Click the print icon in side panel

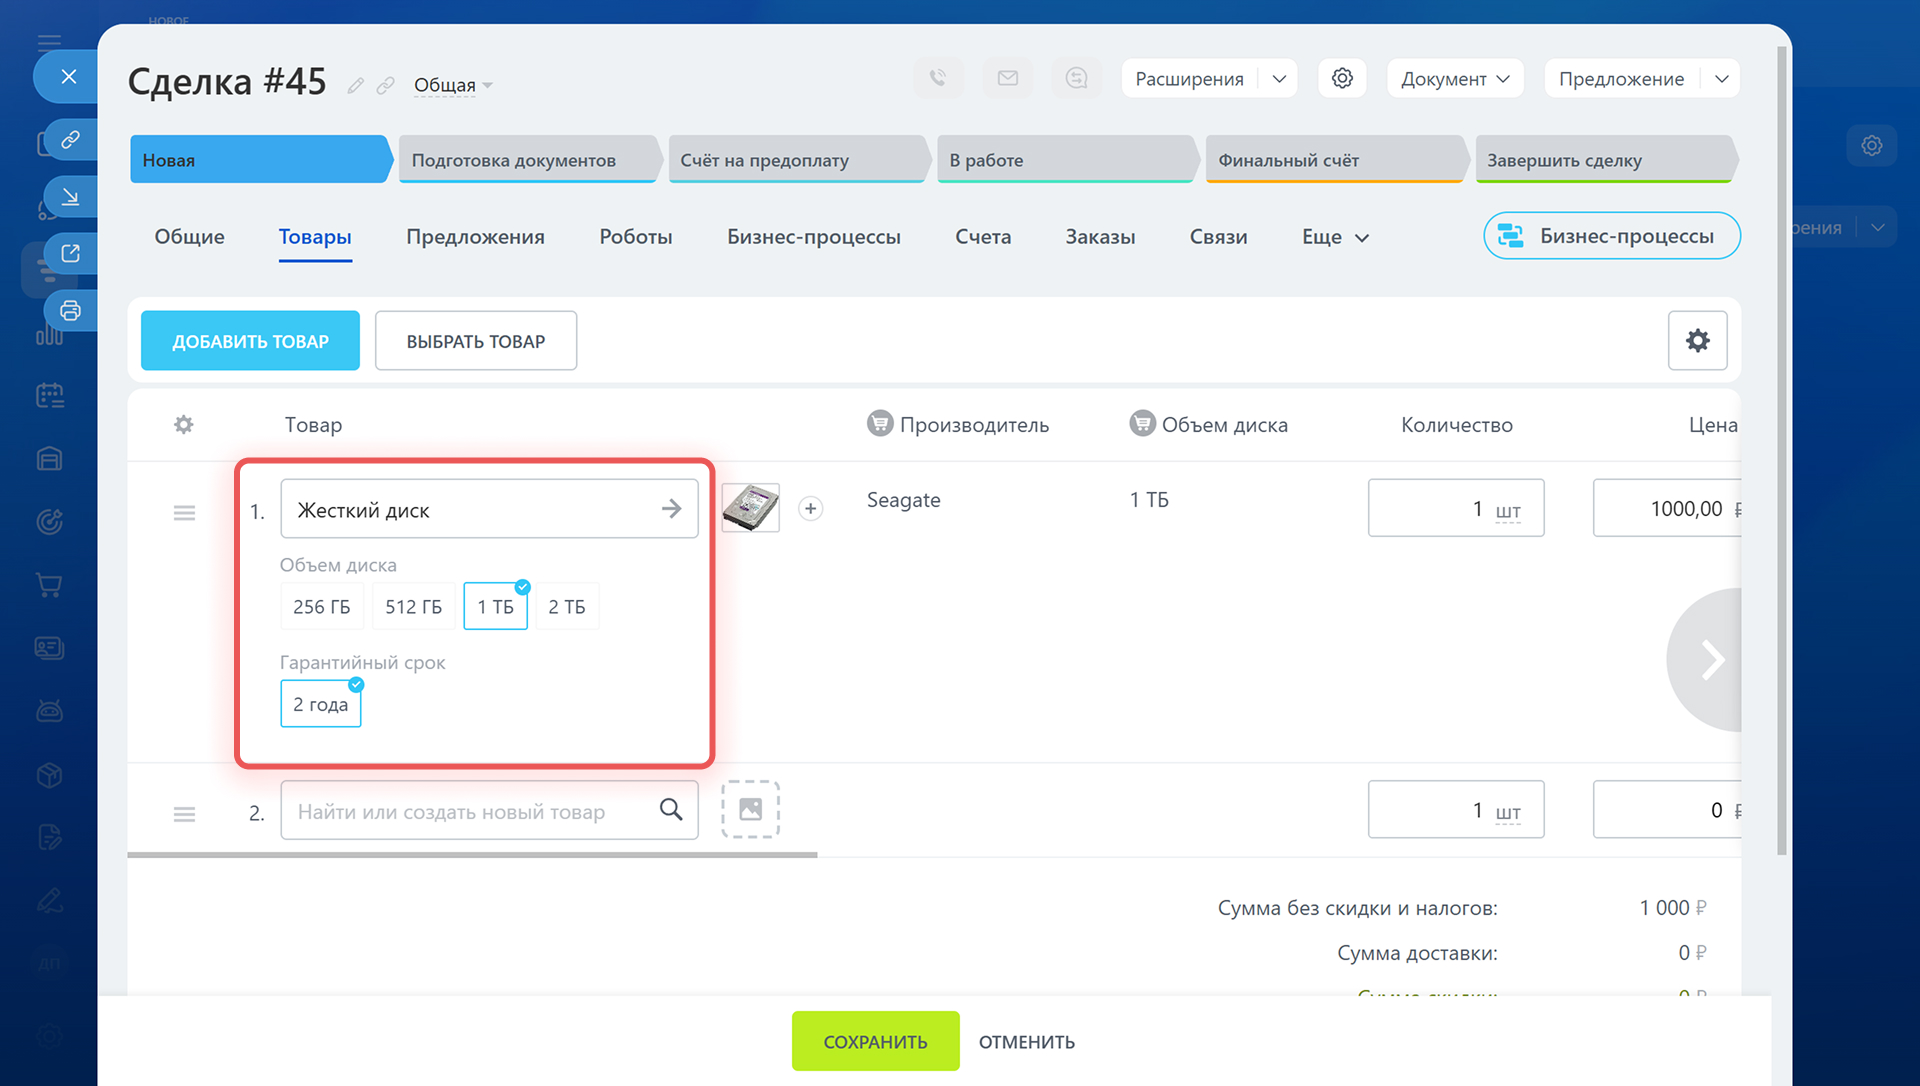[x=70, y=310]
